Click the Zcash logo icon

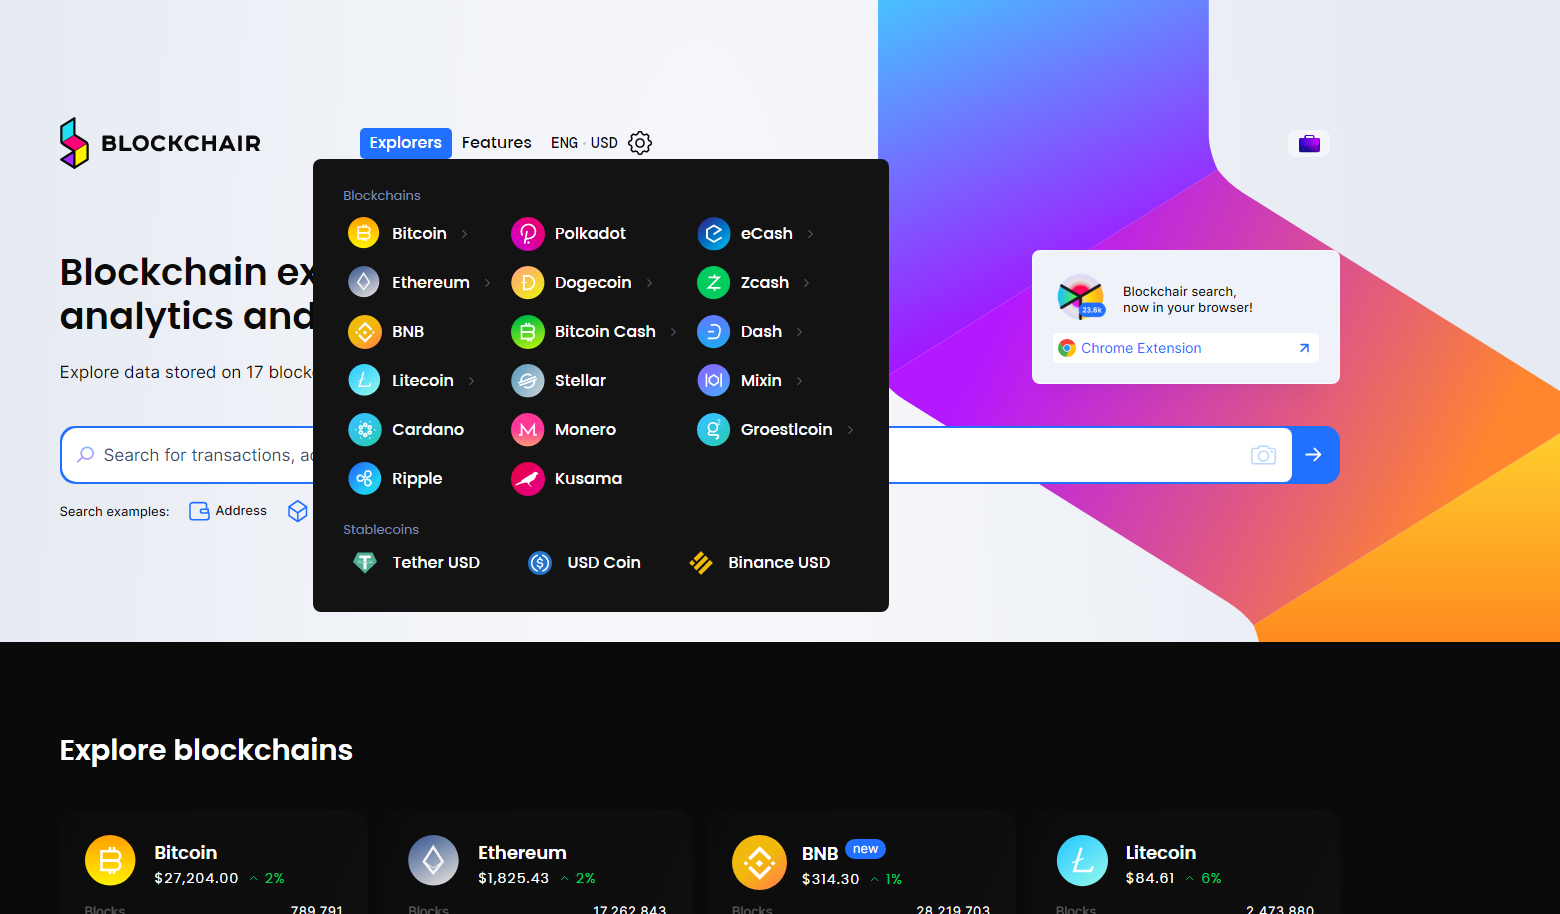click(x=713, y=282)
